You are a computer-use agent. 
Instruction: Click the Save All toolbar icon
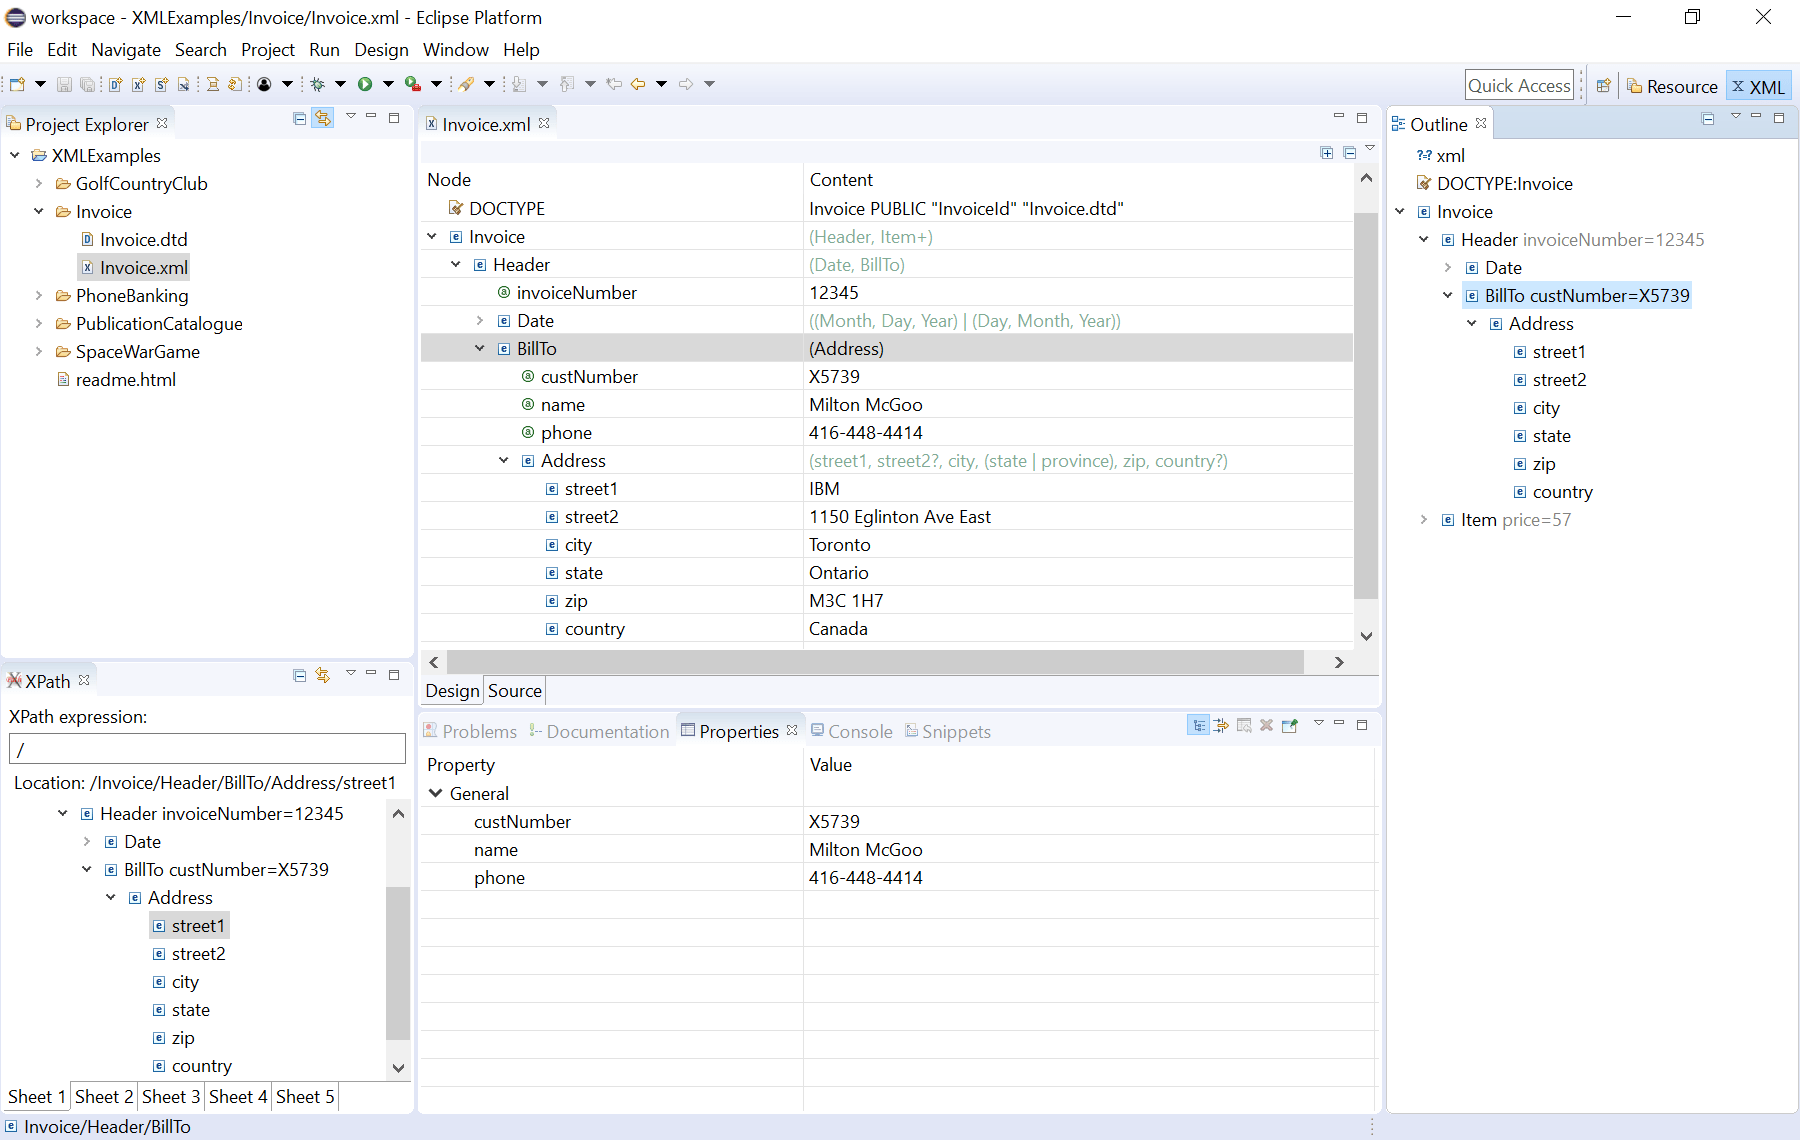[87, 84]
